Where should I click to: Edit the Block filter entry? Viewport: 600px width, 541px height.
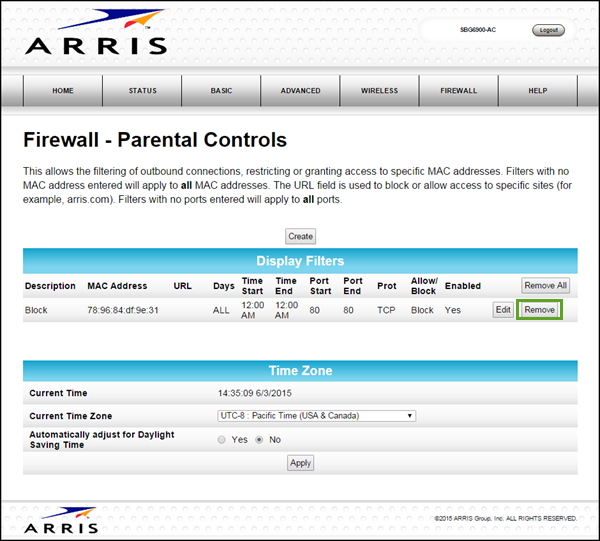pyautogui.click(x=503, y=310)
